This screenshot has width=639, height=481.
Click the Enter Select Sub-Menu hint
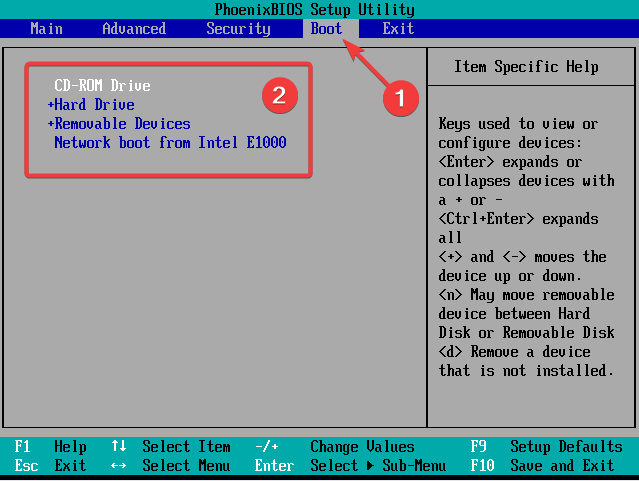(x=350, y=466)
